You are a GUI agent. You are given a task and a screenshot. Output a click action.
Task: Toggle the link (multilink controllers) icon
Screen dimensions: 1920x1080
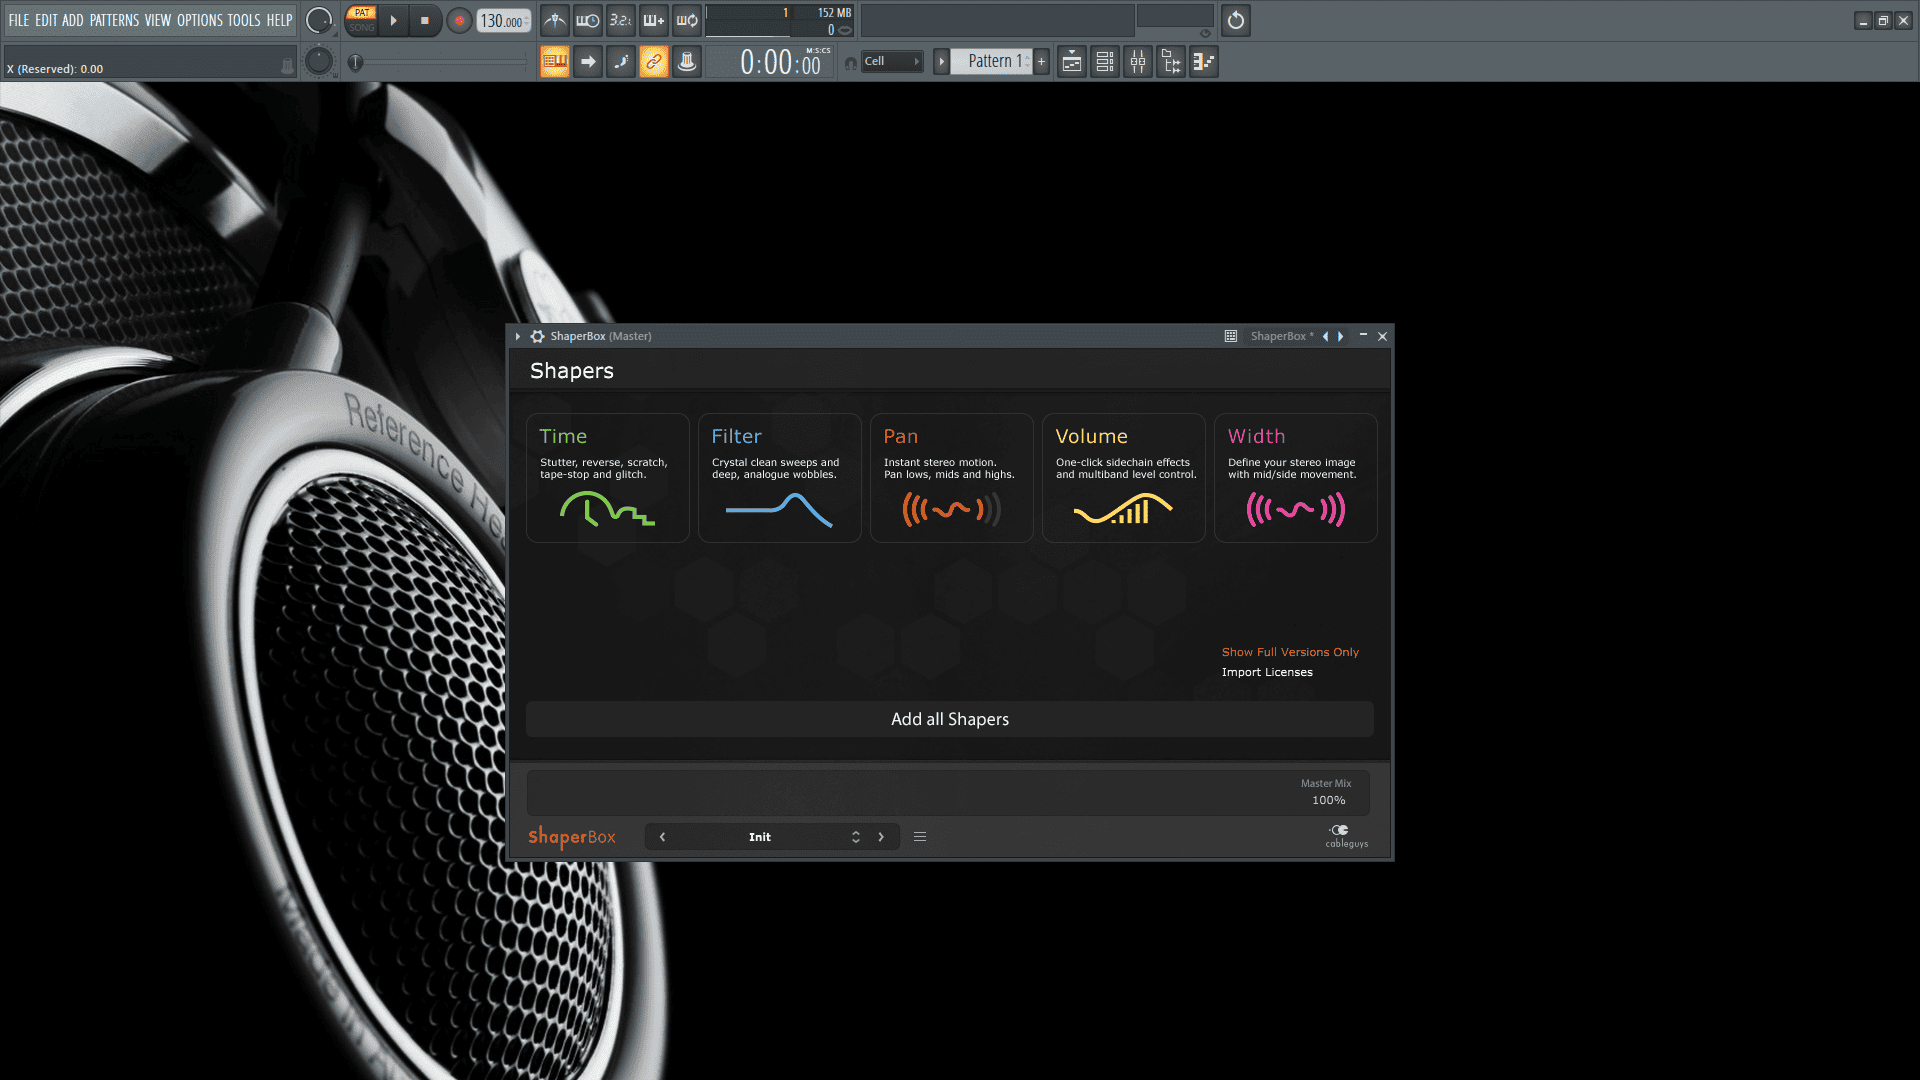coord(654,62)
